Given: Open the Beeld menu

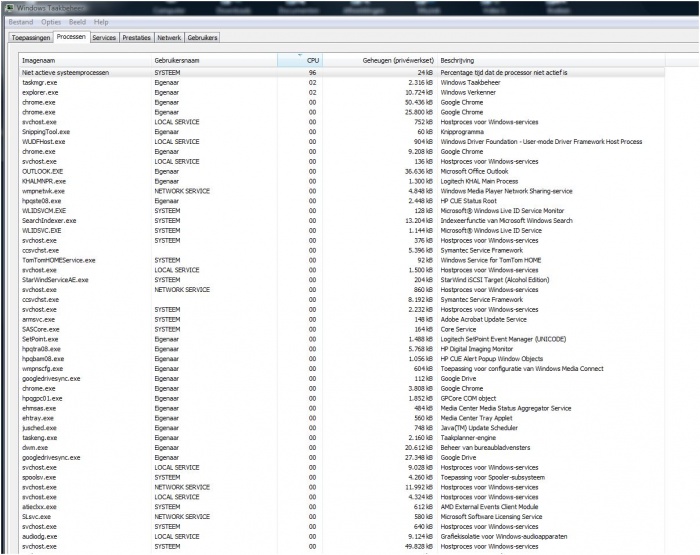Looking at the screenshot, I should point(77,22).
